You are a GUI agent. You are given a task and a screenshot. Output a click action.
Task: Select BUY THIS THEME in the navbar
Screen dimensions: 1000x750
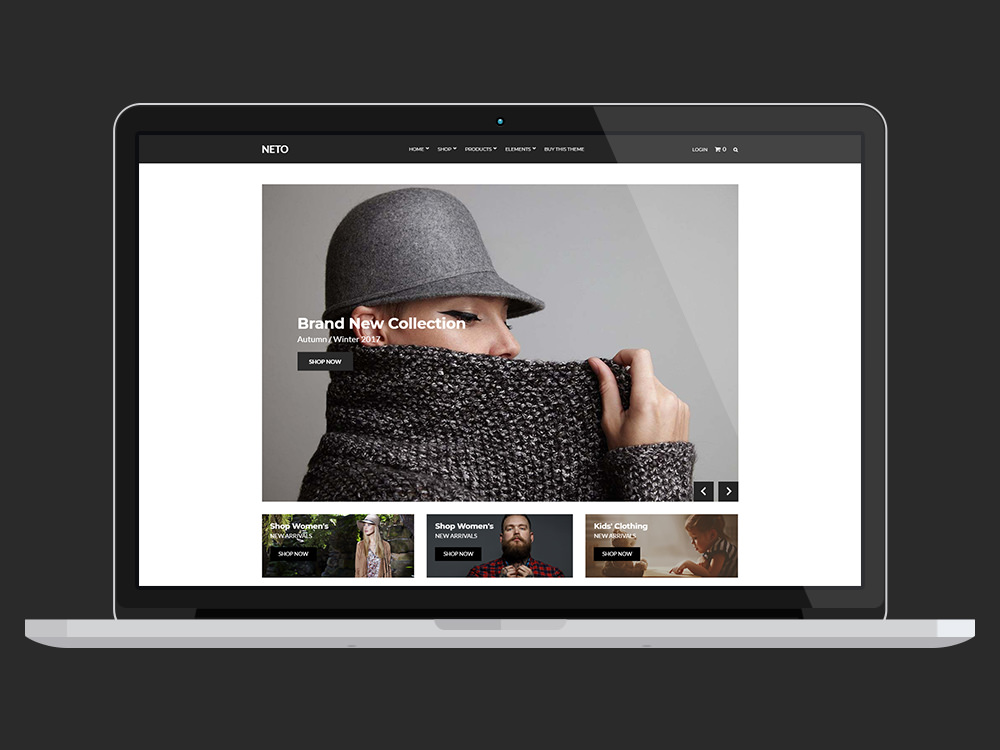point(564,148)
